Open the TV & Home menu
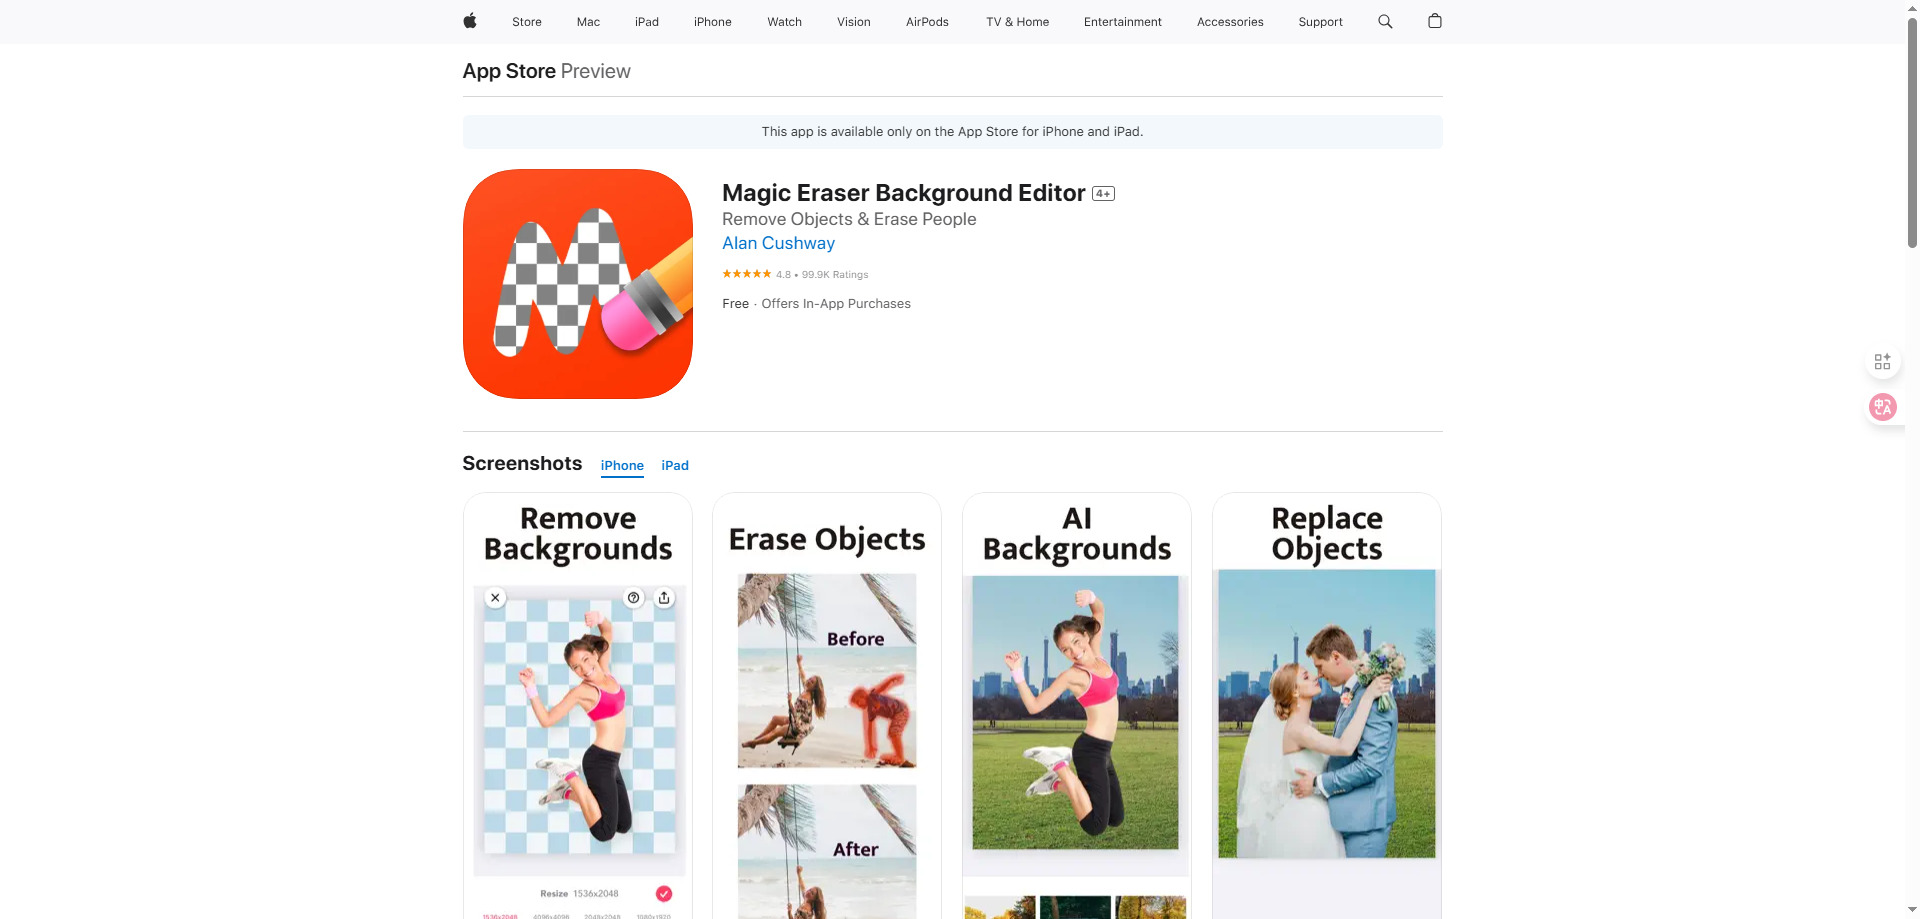Viewport: 1920px width, 919px height. (1017, 22)
